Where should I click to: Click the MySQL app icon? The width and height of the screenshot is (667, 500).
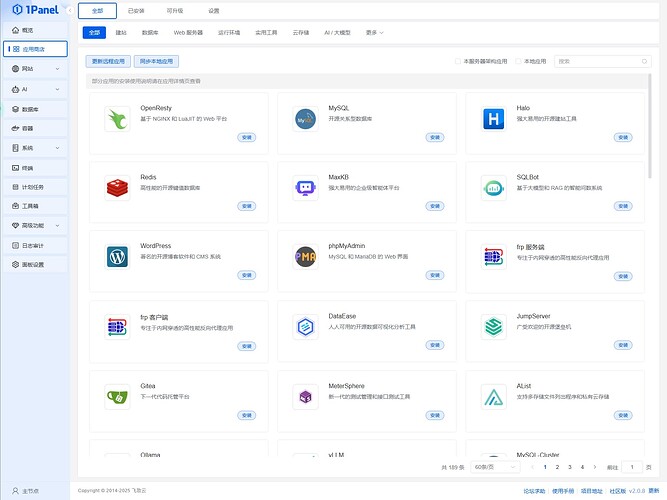coord(305,119)
